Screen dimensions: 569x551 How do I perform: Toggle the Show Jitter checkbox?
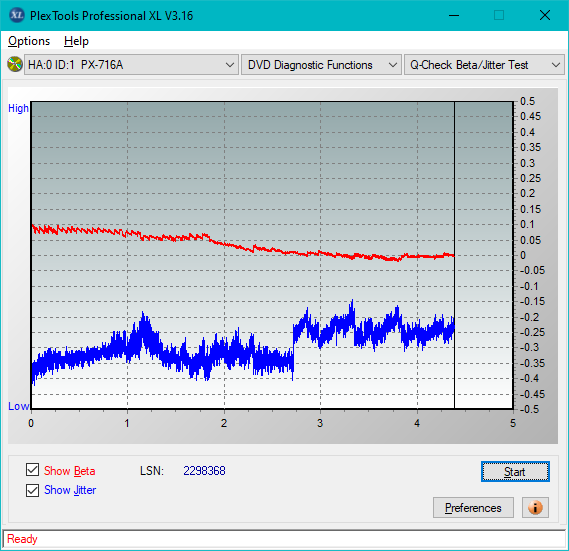(32, 490)
